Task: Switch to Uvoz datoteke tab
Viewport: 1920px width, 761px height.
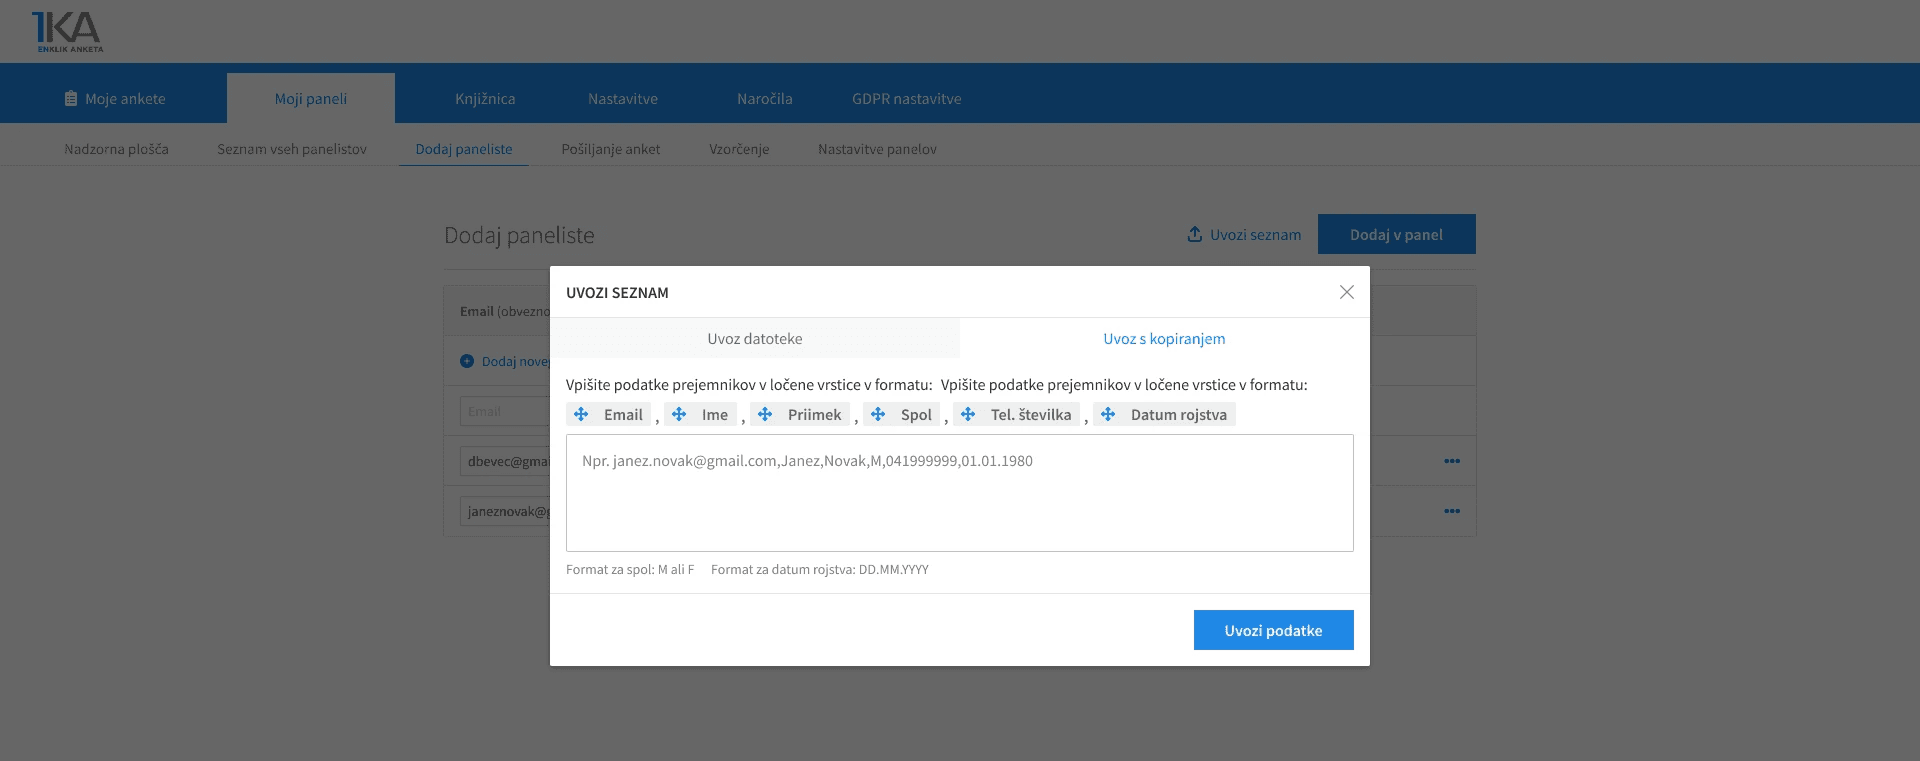Action: 755,338
